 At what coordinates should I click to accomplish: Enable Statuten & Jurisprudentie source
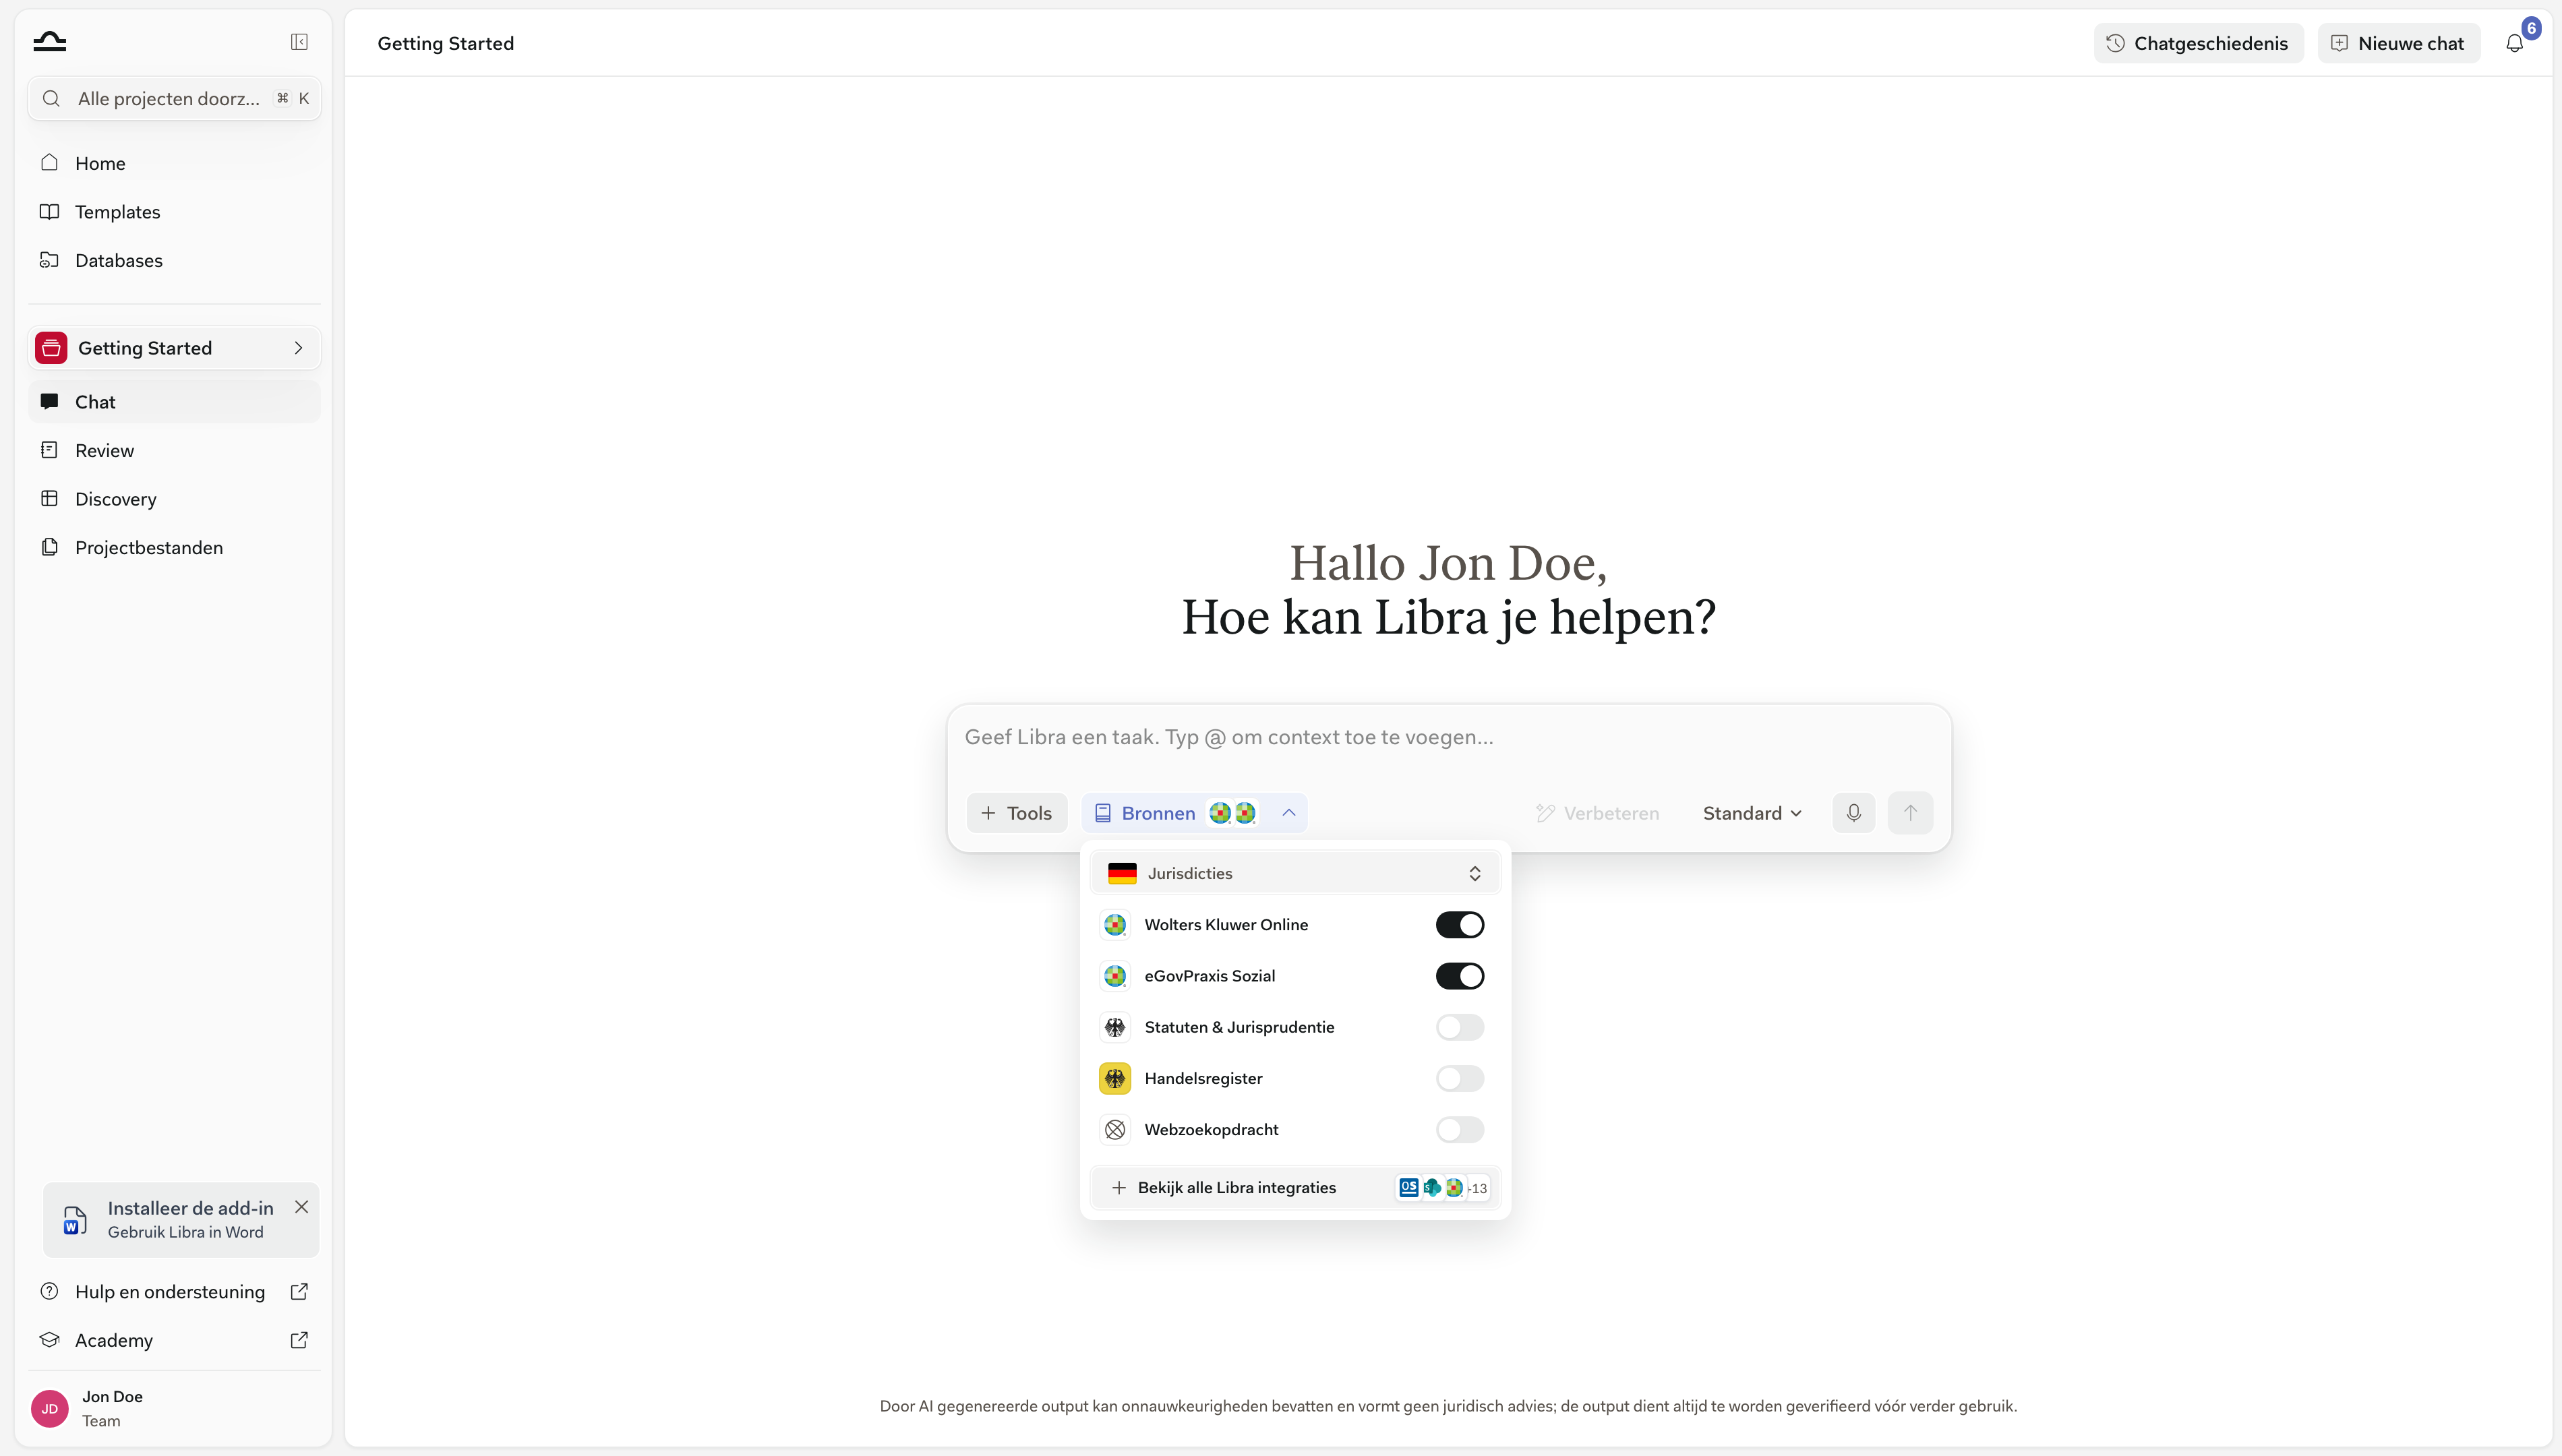[1460, 1027]
